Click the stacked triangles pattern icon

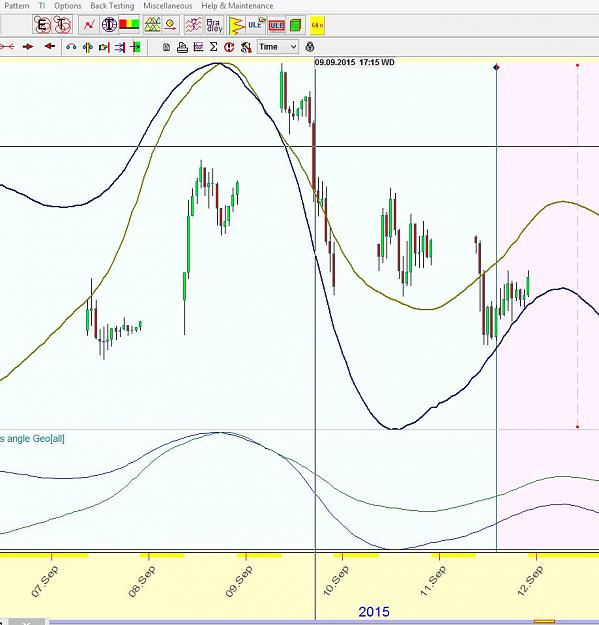[x=152, y=25]
